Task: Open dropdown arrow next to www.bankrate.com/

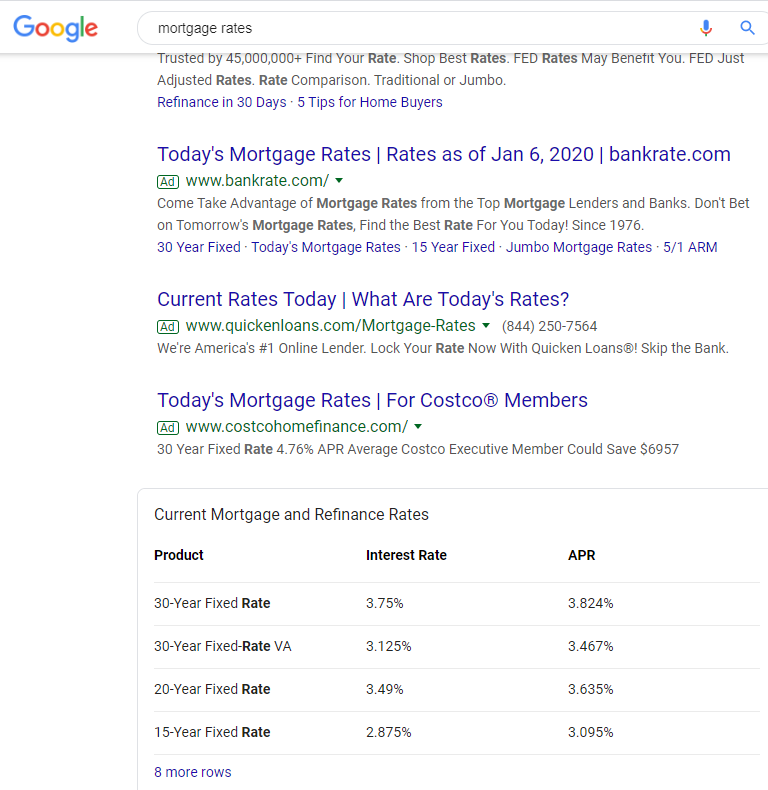Action: tap(339, 180)
